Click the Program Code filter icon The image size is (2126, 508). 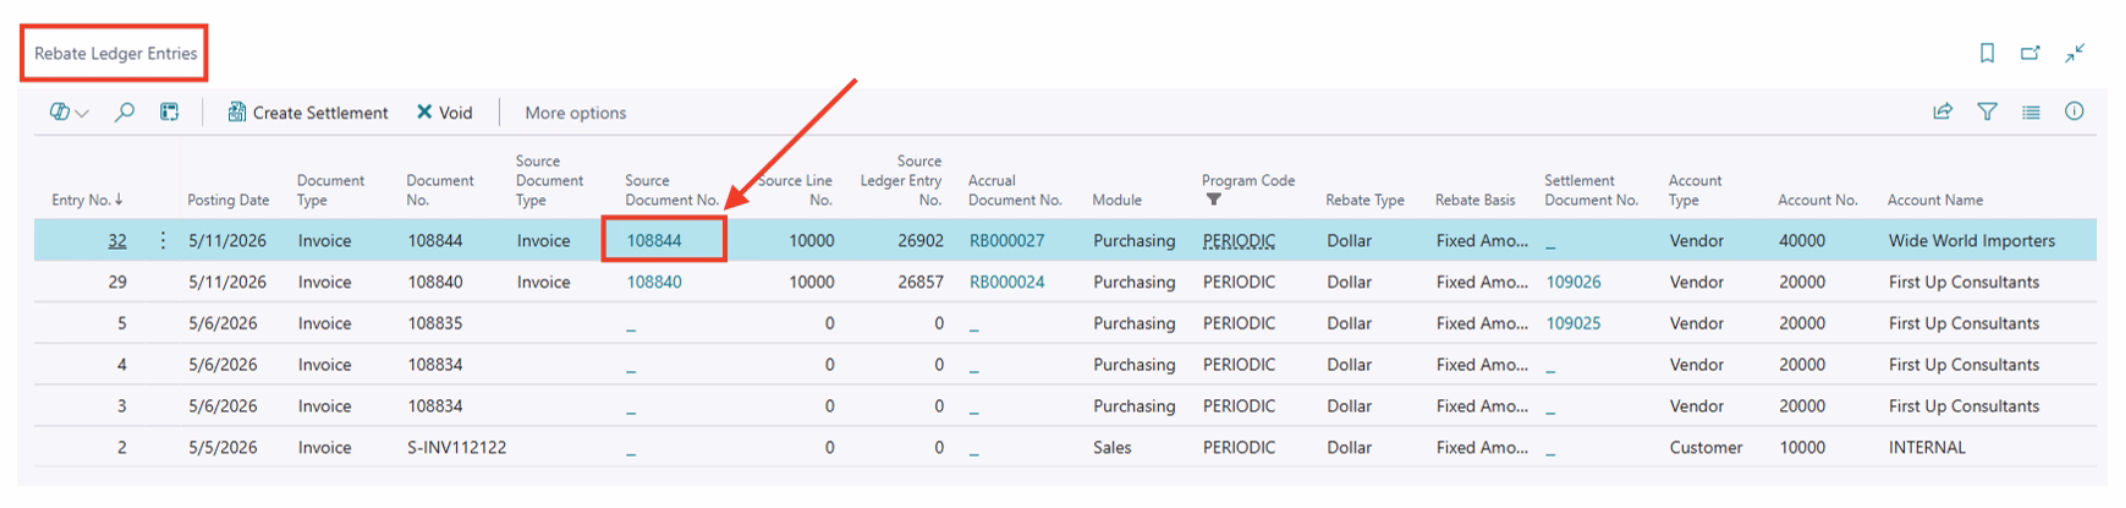[x=1213, y=200]
